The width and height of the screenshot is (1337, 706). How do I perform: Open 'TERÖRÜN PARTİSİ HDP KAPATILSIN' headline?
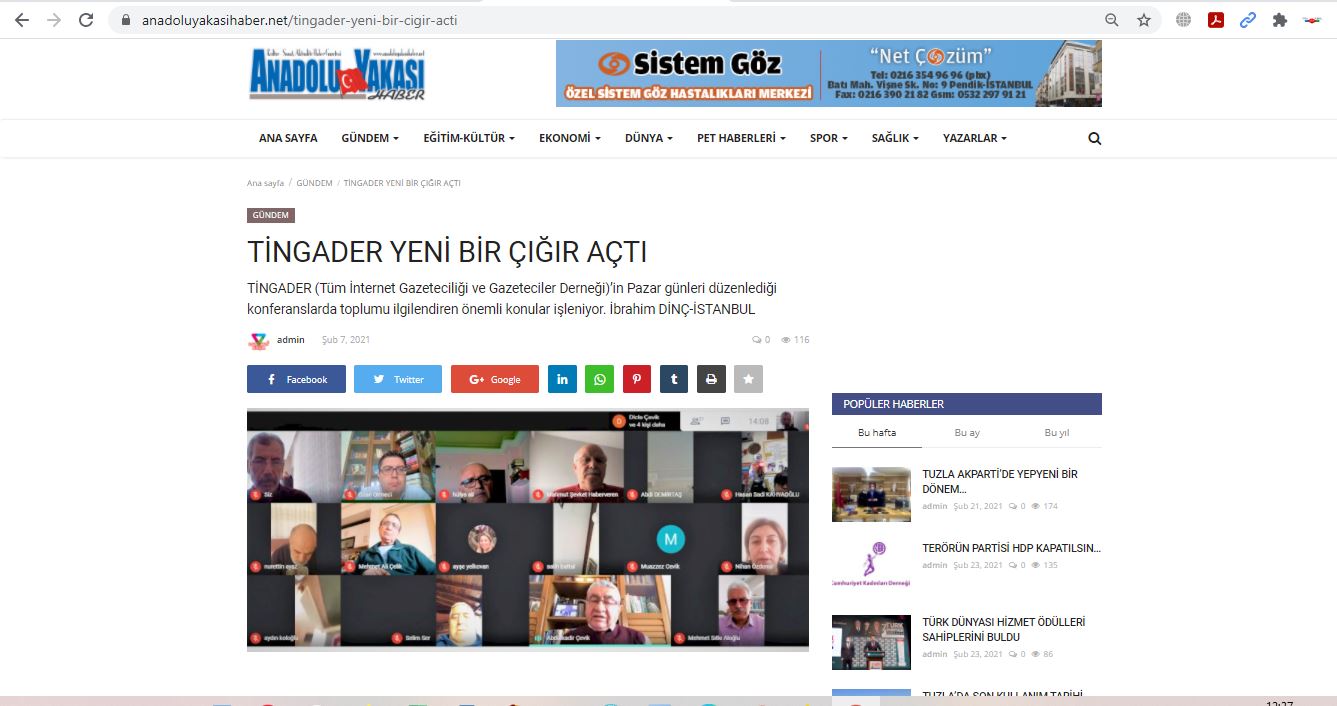[1011, 548]
